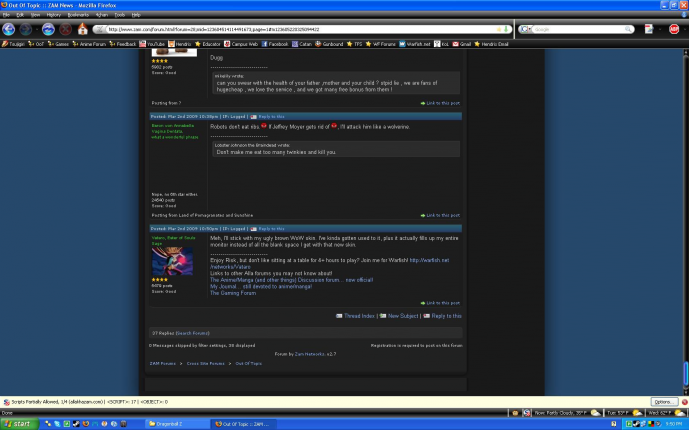Open the Games bookmark folder
This screenshot has height=430, width=689.
(58, 44)
